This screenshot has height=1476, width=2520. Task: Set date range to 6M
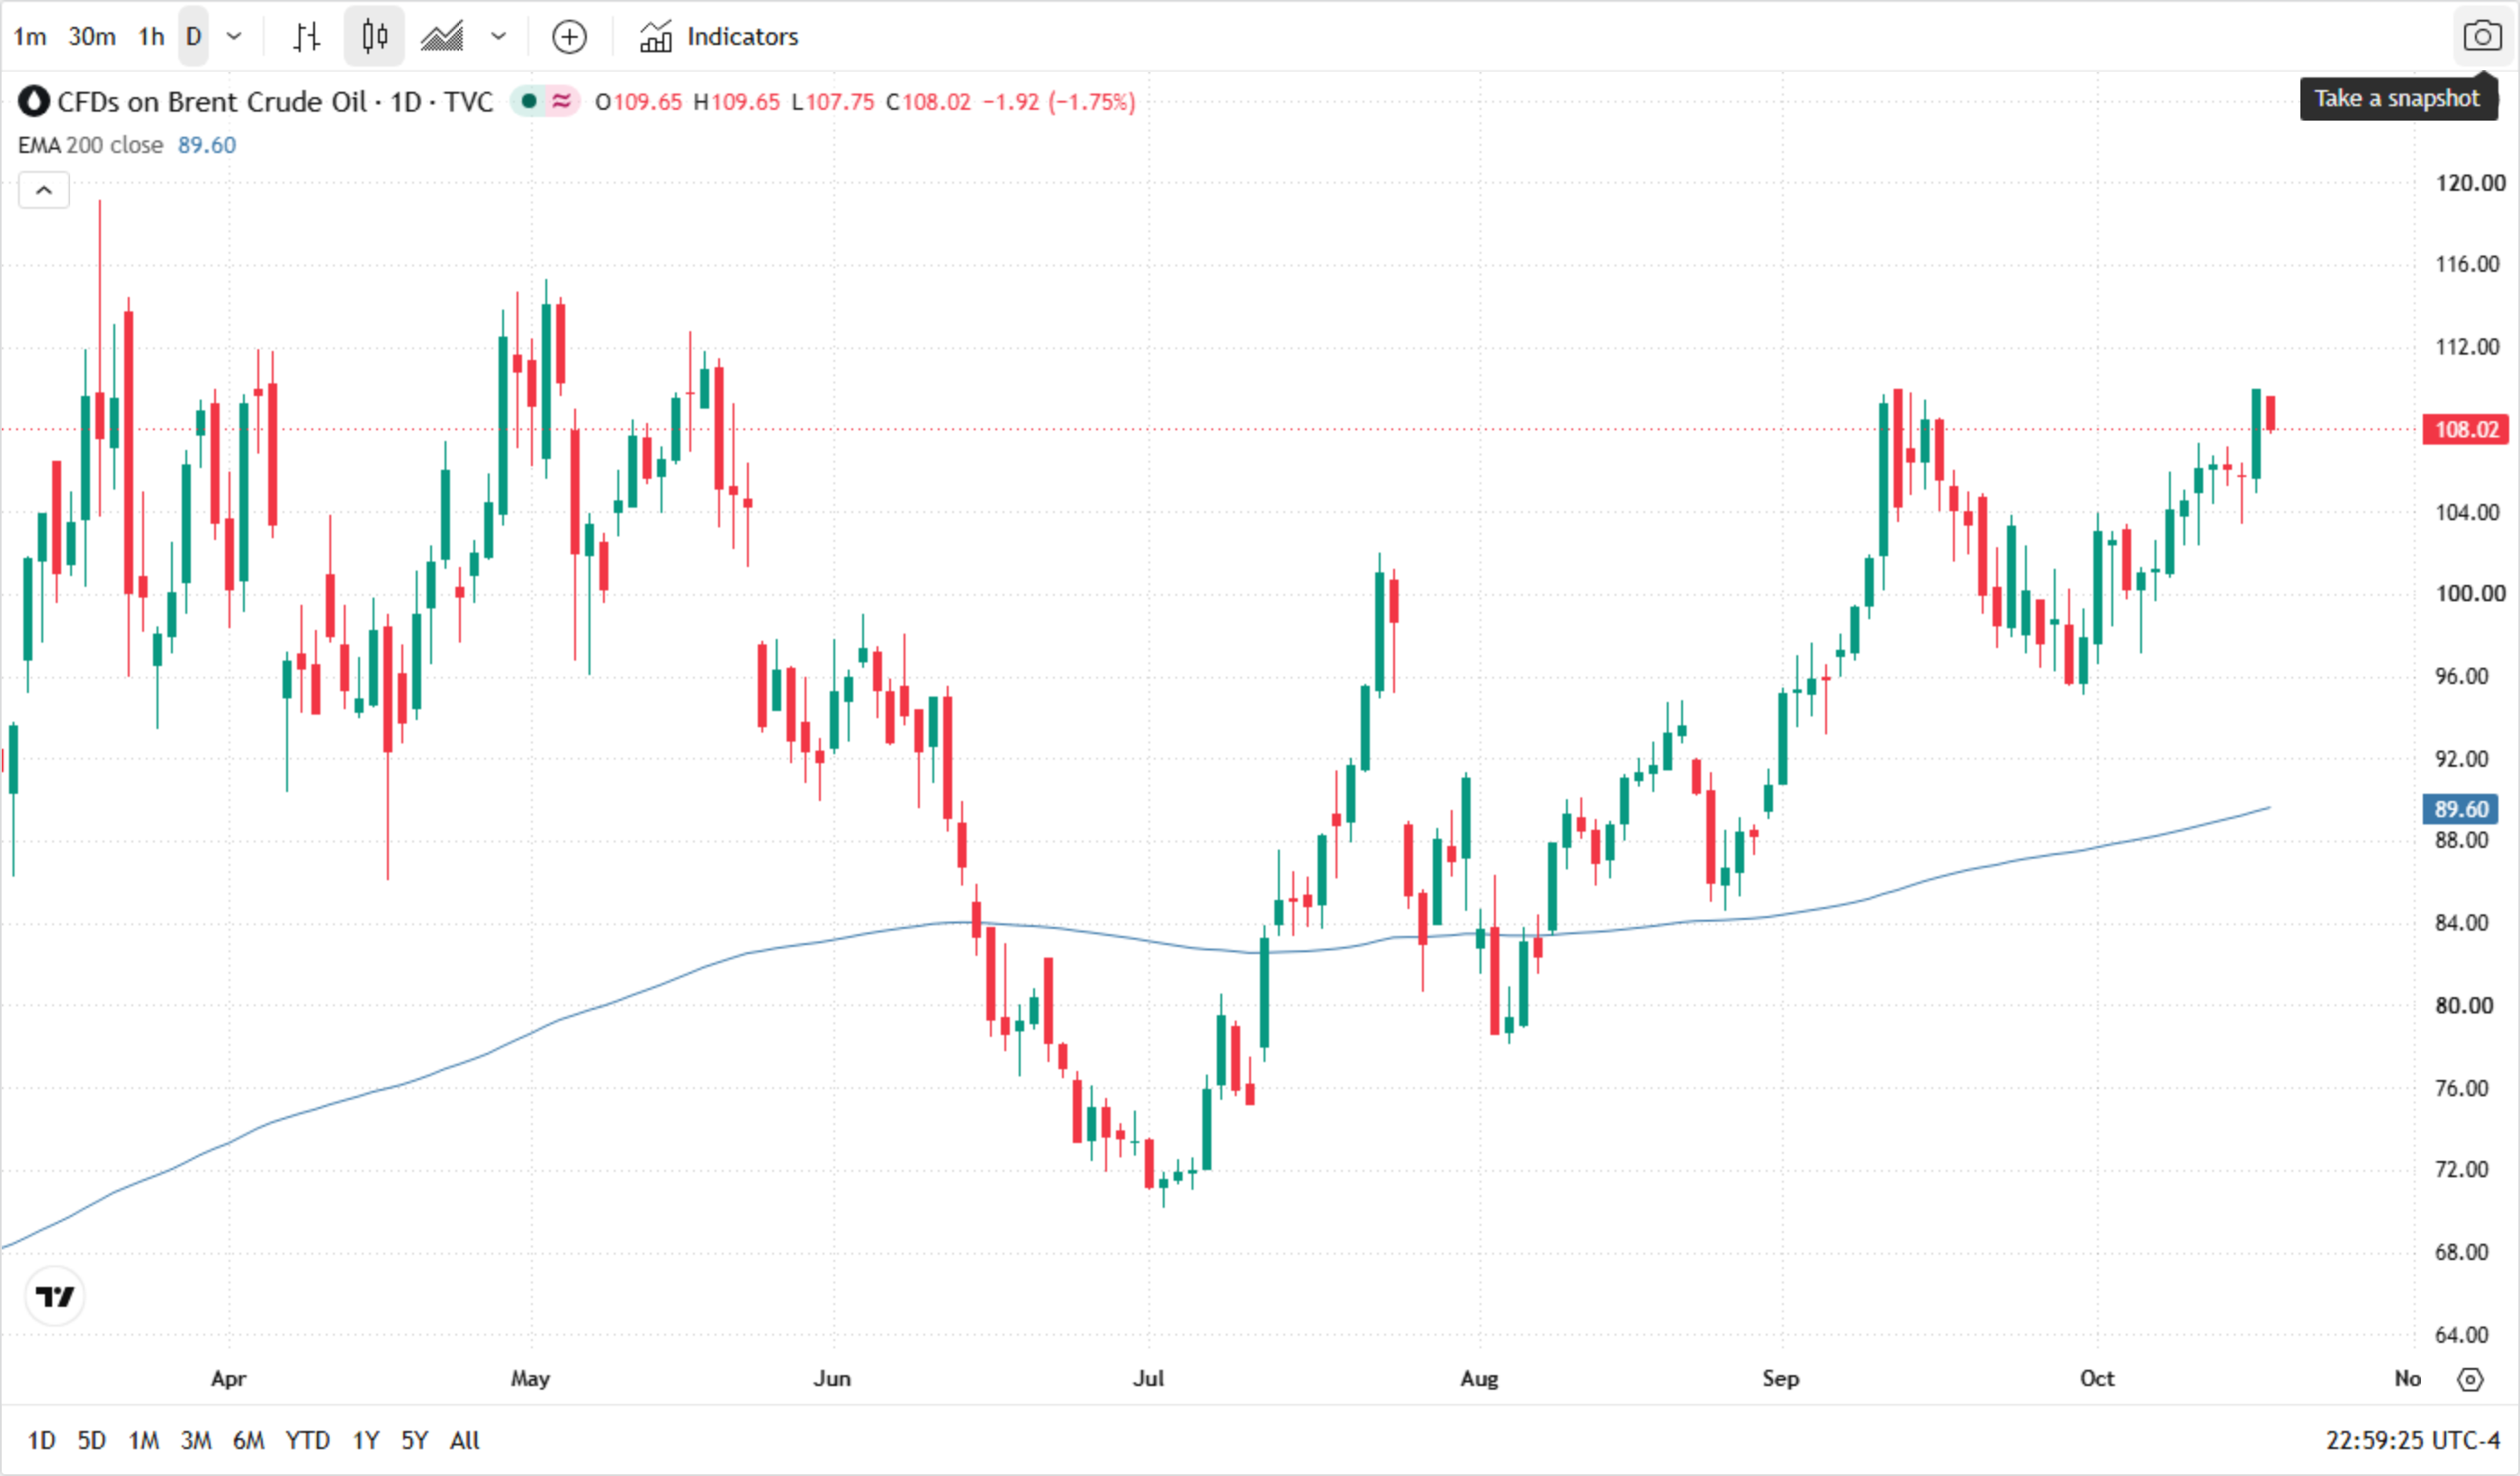coord(248,1441)
